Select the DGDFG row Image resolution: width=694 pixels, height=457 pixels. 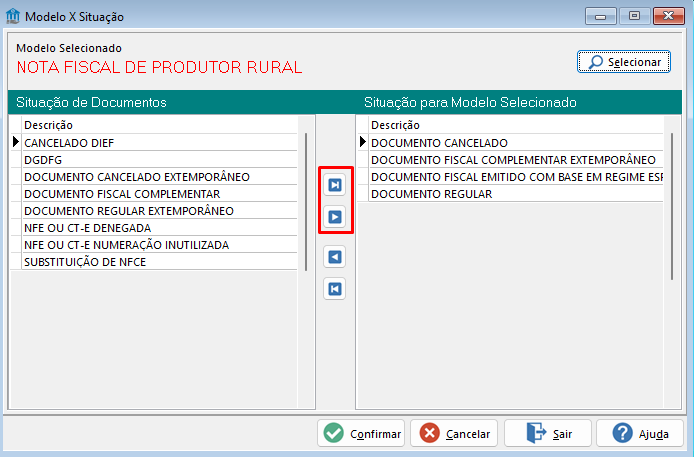pos(160,160)
